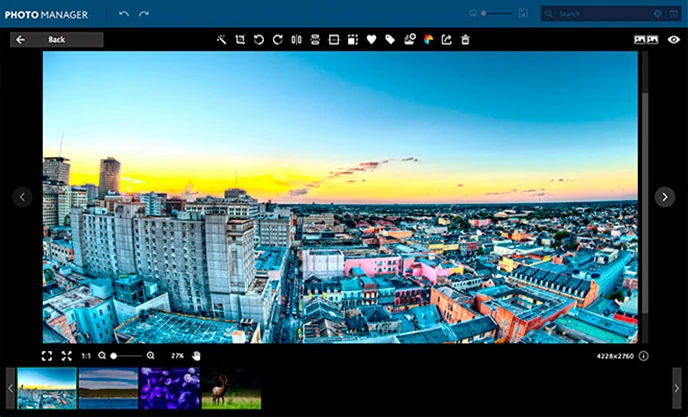Delete photo with trash icon
This screenshot has width=688, height=417.
465,40
